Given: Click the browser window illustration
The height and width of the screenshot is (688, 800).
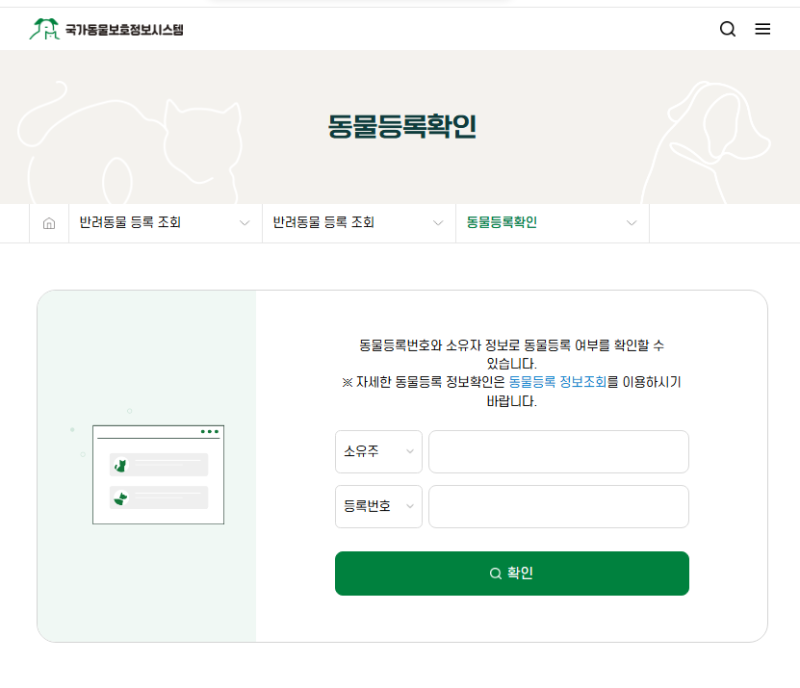Looking at the screenshot, I should pyautogui.click(x=158, y=474).
